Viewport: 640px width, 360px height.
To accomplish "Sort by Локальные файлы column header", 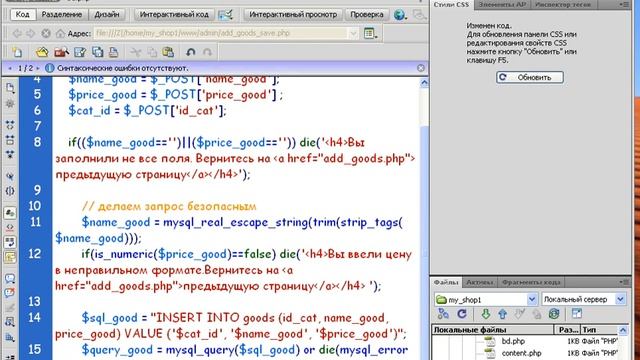I will pyautogui.click(x=492, y=329).
